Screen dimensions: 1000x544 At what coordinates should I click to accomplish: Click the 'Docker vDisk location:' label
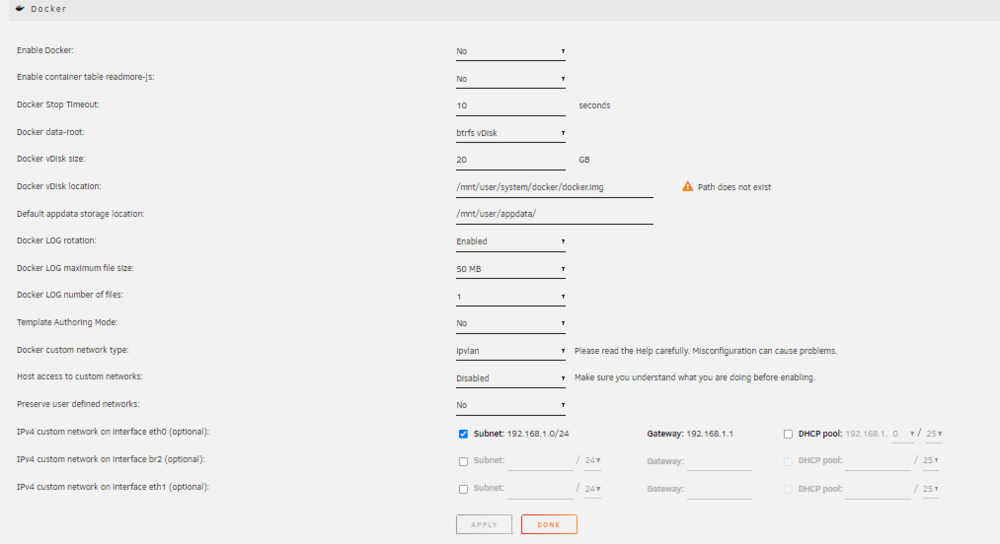(x=59, y=186)
